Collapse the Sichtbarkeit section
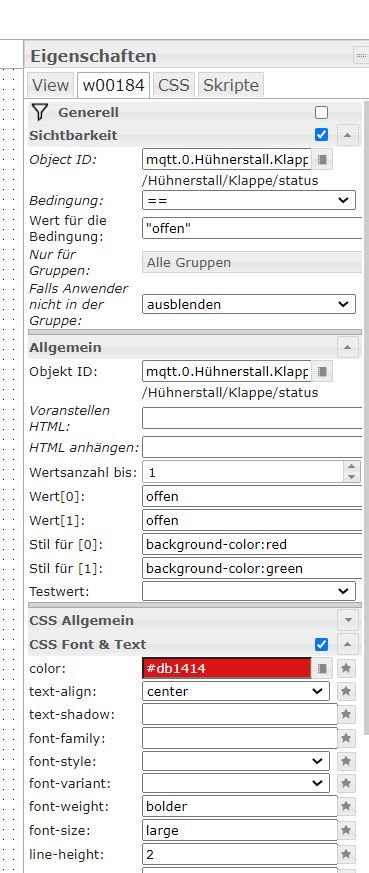Screen dimensions: 369x873 [348, 135]
